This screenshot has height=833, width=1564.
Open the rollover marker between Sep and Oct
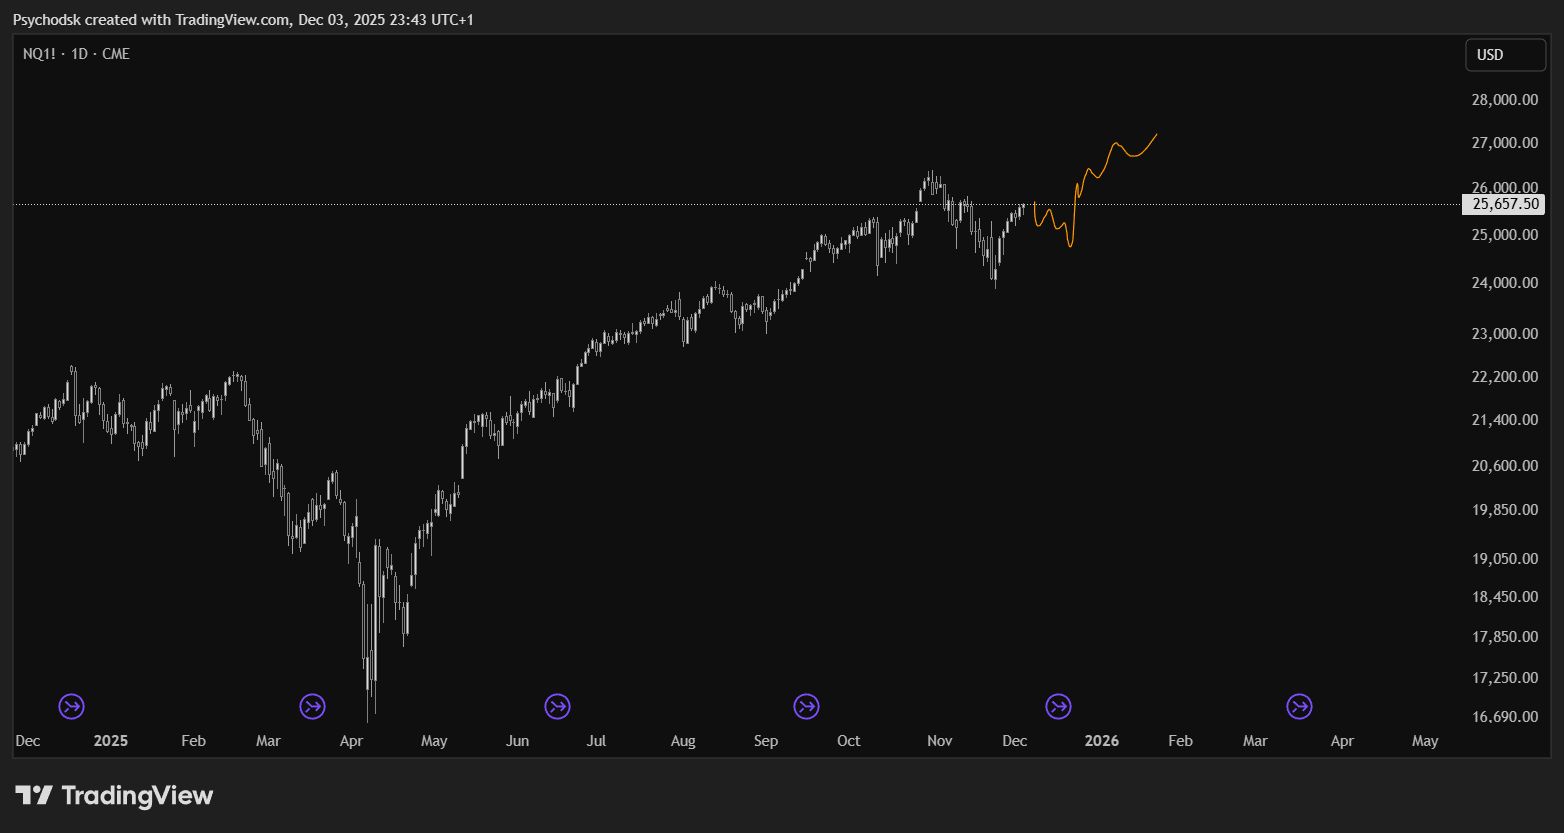(806, 707)
